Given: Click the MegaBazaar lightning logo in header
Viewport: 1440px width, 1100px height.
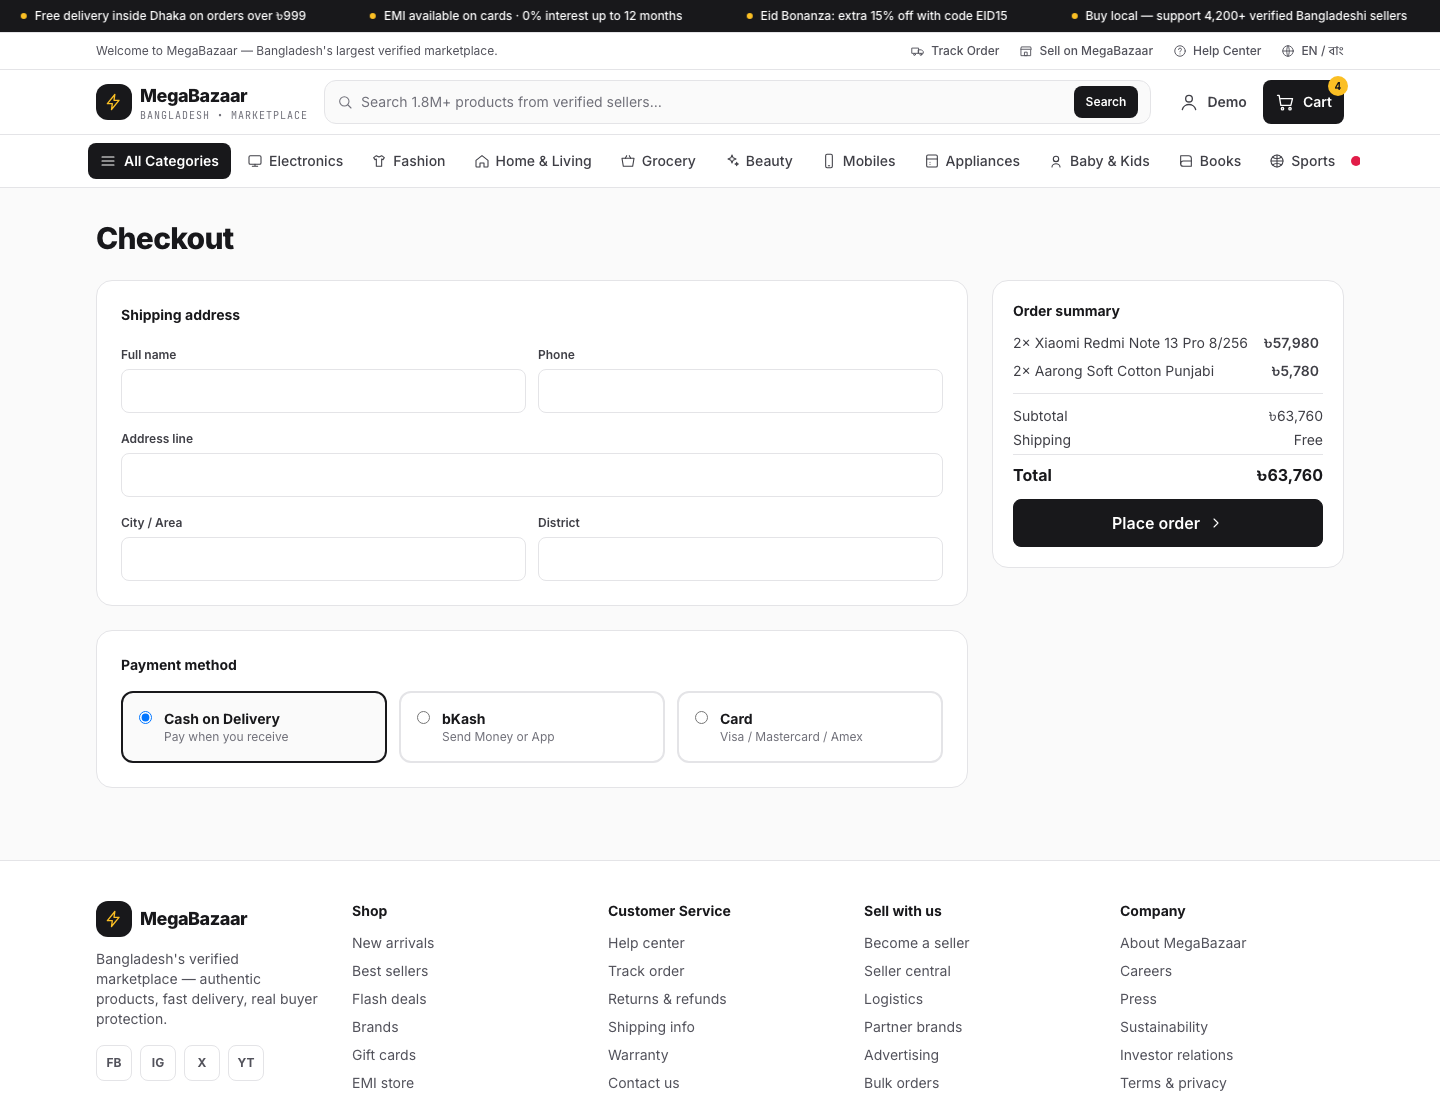Looking at the screenshot, I should pos(114,102).
